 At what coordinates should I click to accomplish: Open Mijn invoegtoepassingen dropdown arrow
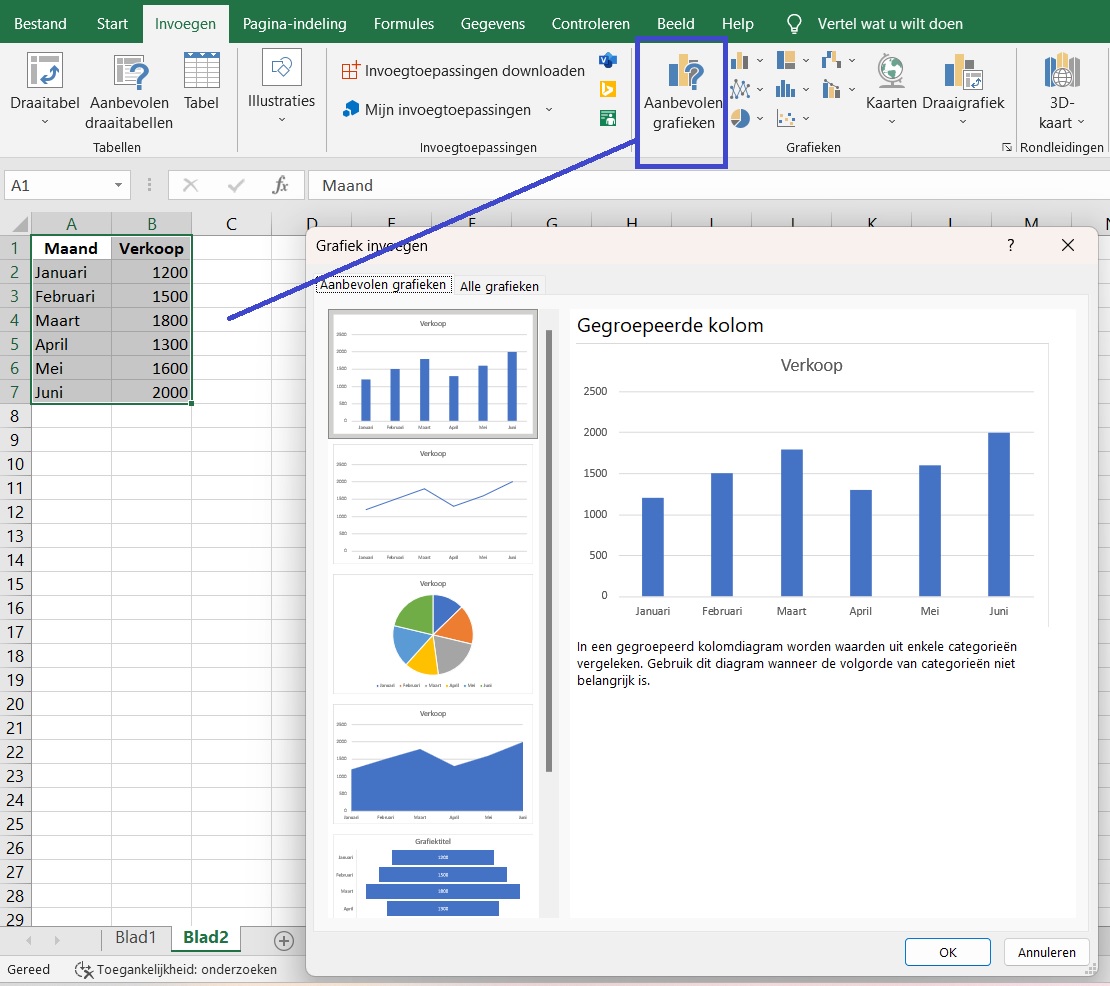pyautogui.click(x=549, y=110)
